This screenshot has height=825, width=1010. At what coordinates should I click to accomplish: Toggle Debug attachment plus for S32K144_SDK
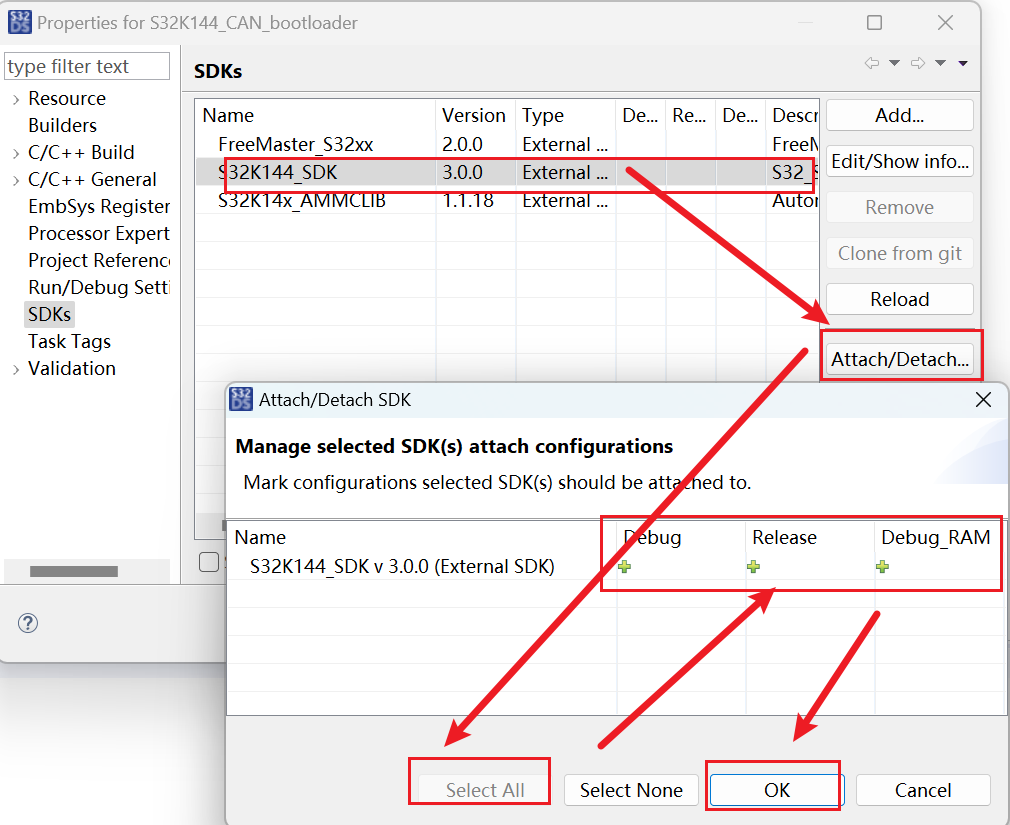pyautogui.click(x=624, y=567)
